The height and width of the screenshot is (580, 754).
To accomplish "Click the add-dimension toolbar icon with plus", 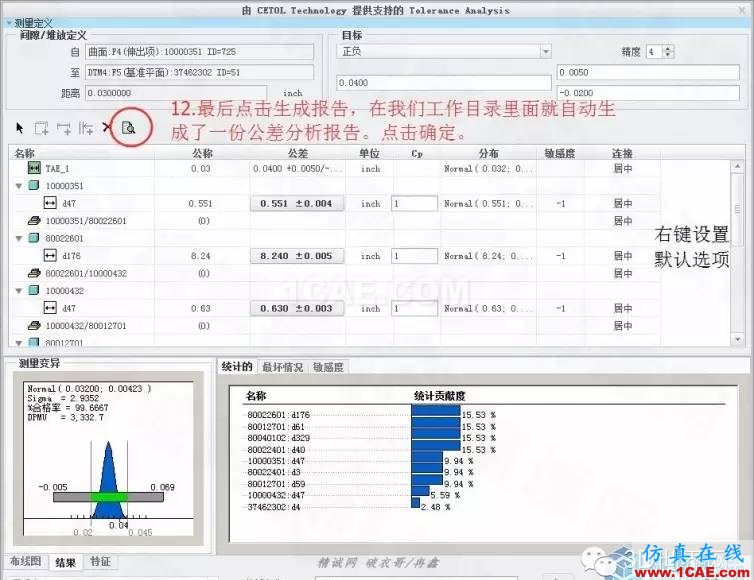I will tap(63, 128).
